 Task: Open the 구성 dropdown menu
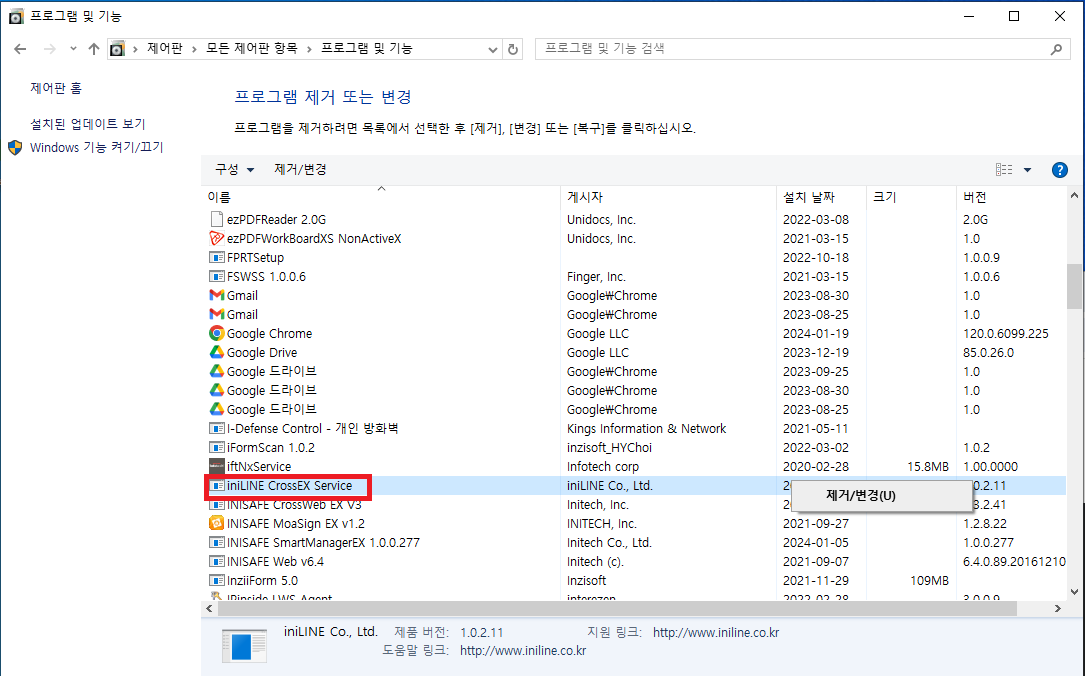[235, 170]
